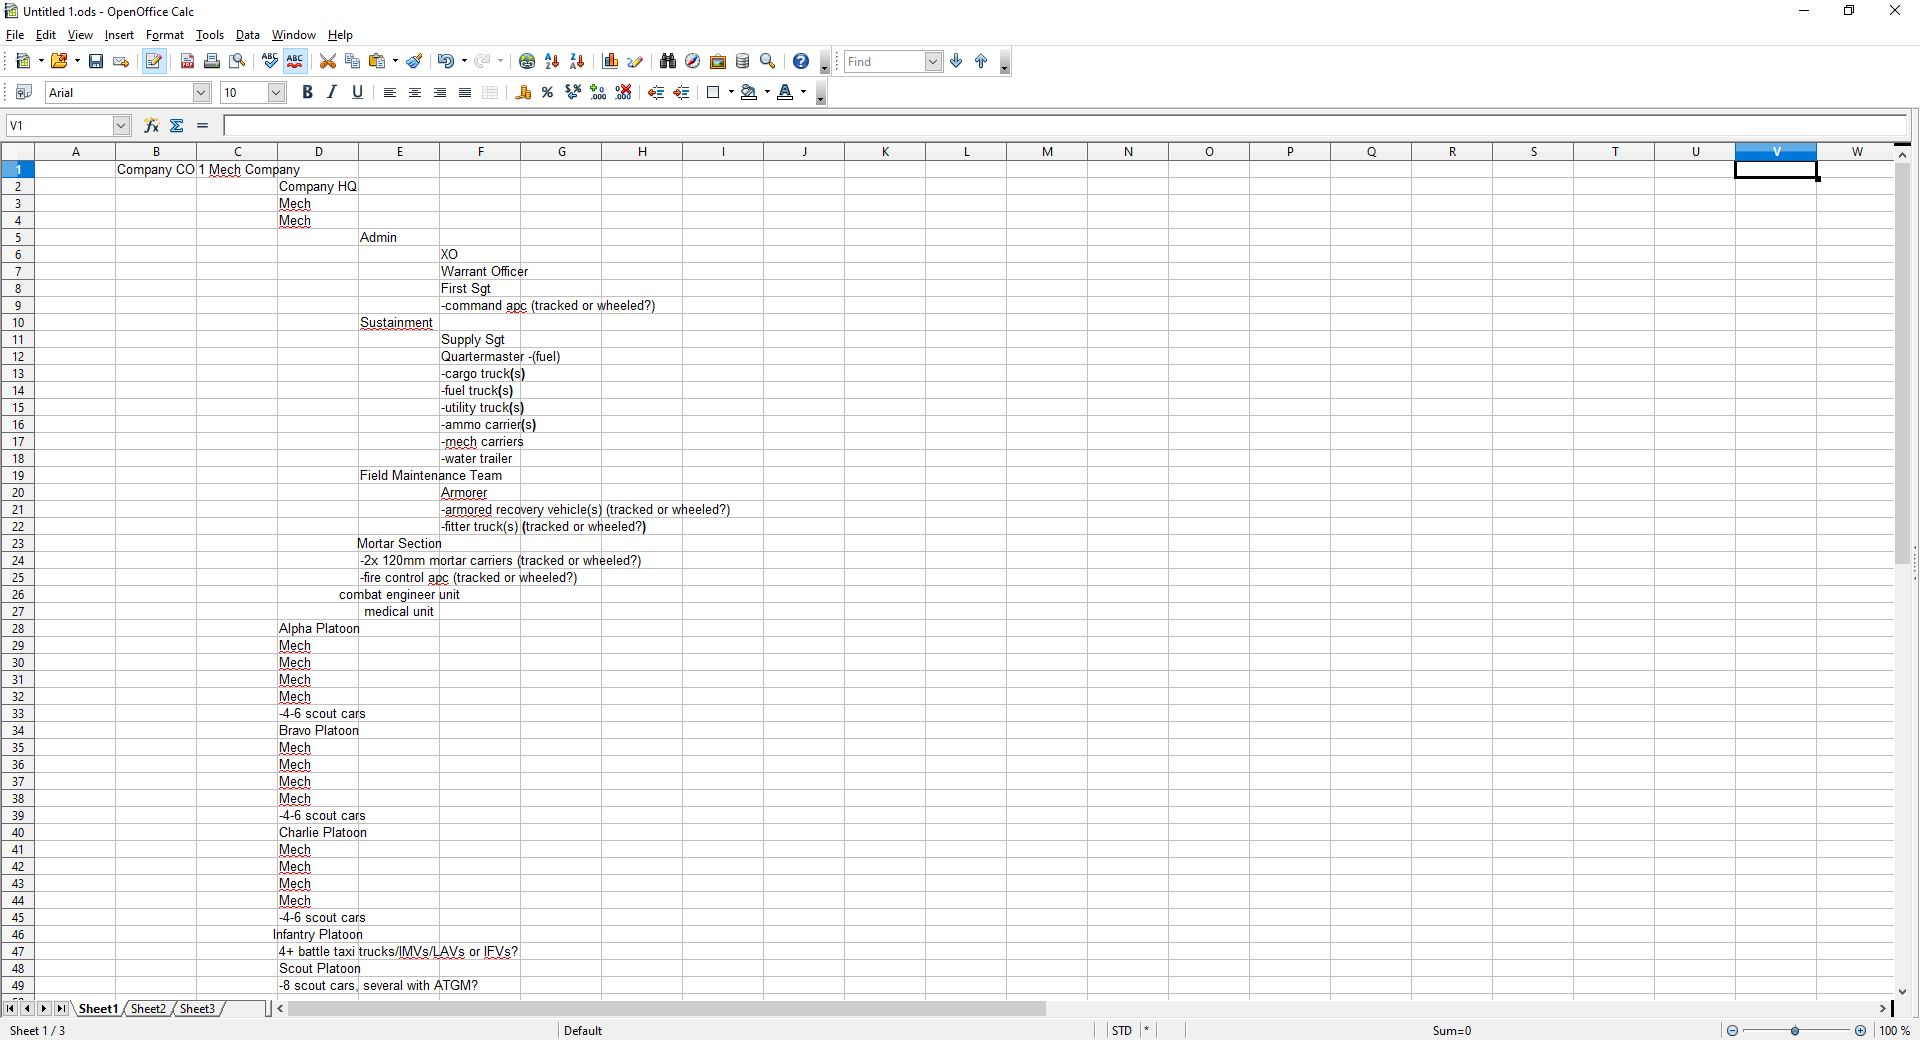Send document as e-mail
Screen dimensions: 1920x1040
click(121, 61)
